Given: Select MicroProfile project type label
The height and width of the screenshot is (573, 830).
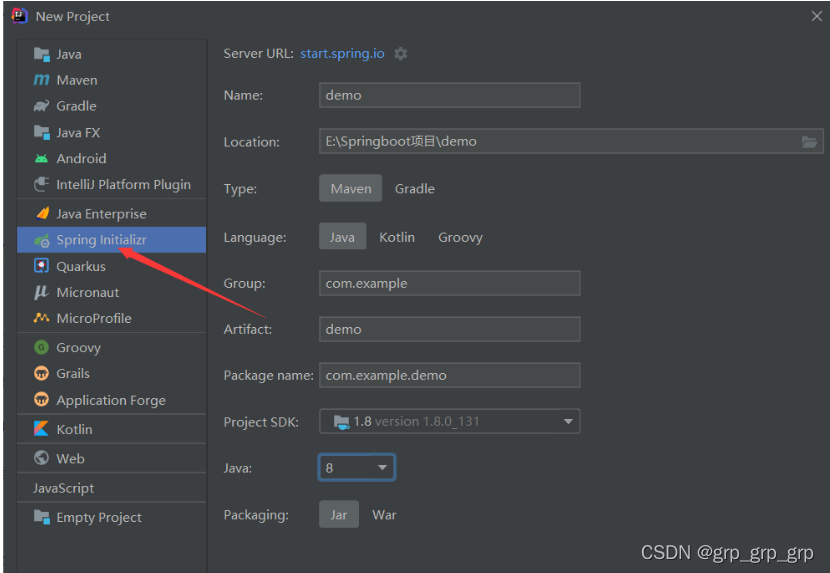Looking at the screenshot, I should (x=94, y=318).
